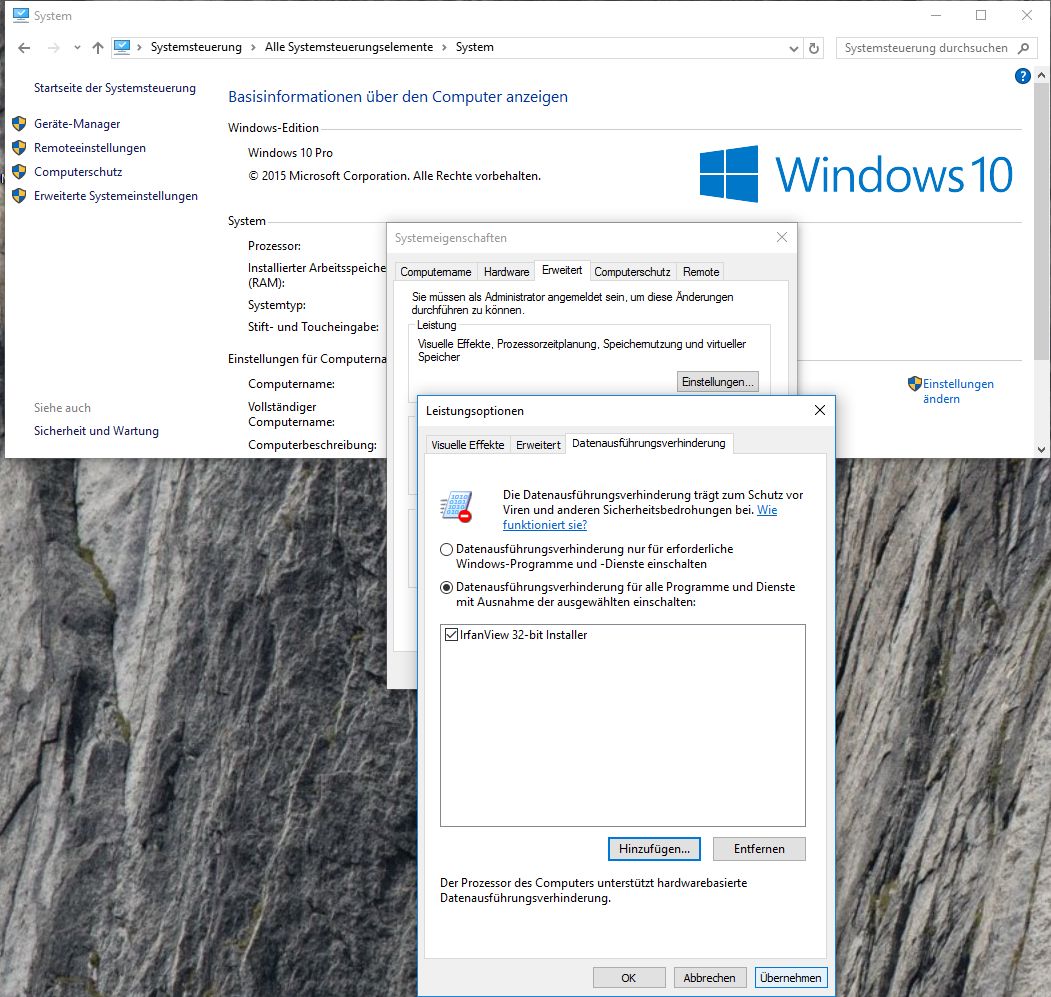
Task: Apply changes with Übernehmen button
Action: (791, 978)
